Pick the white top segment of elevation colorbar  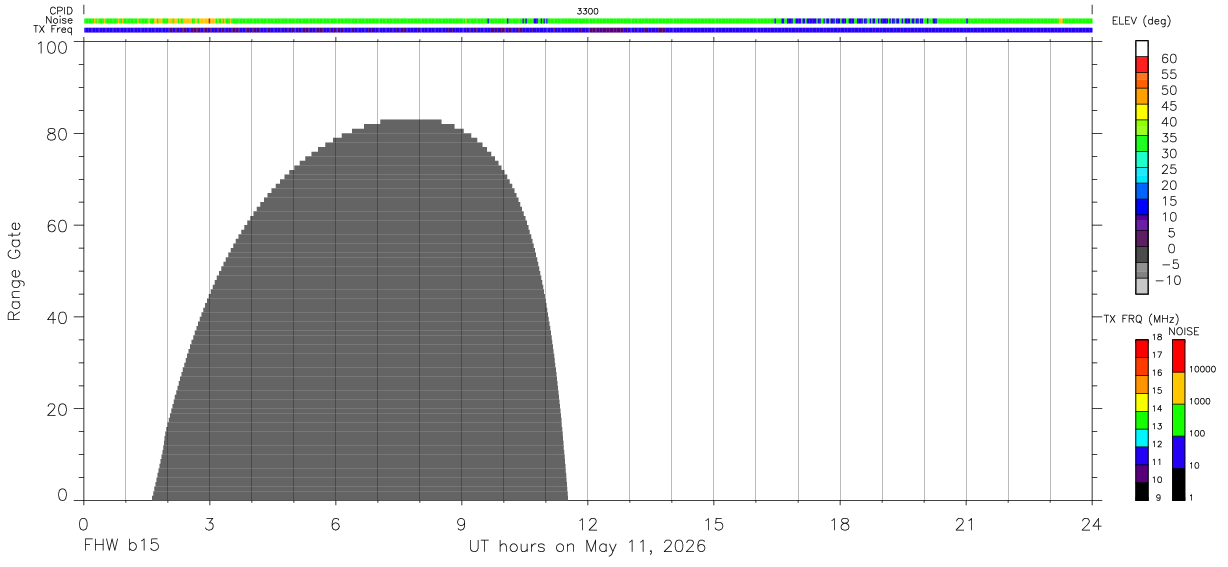1142,48
